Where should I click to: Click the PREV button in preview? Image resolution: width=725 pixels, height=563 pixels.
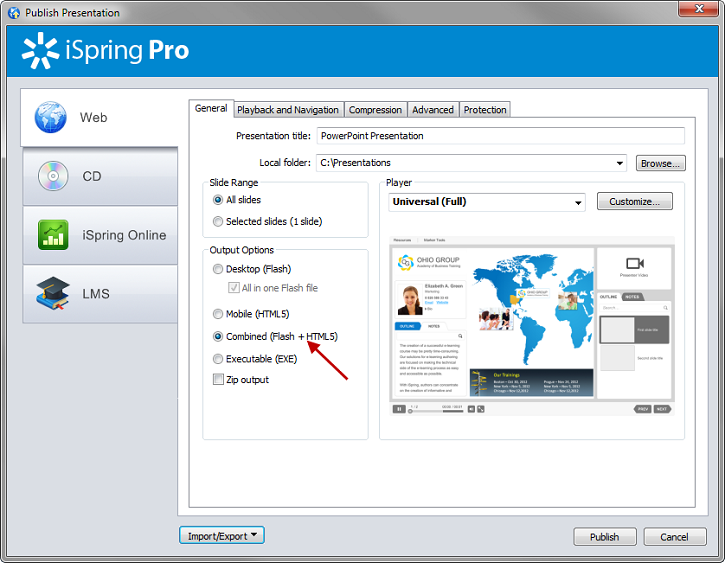tap(643, 409)
